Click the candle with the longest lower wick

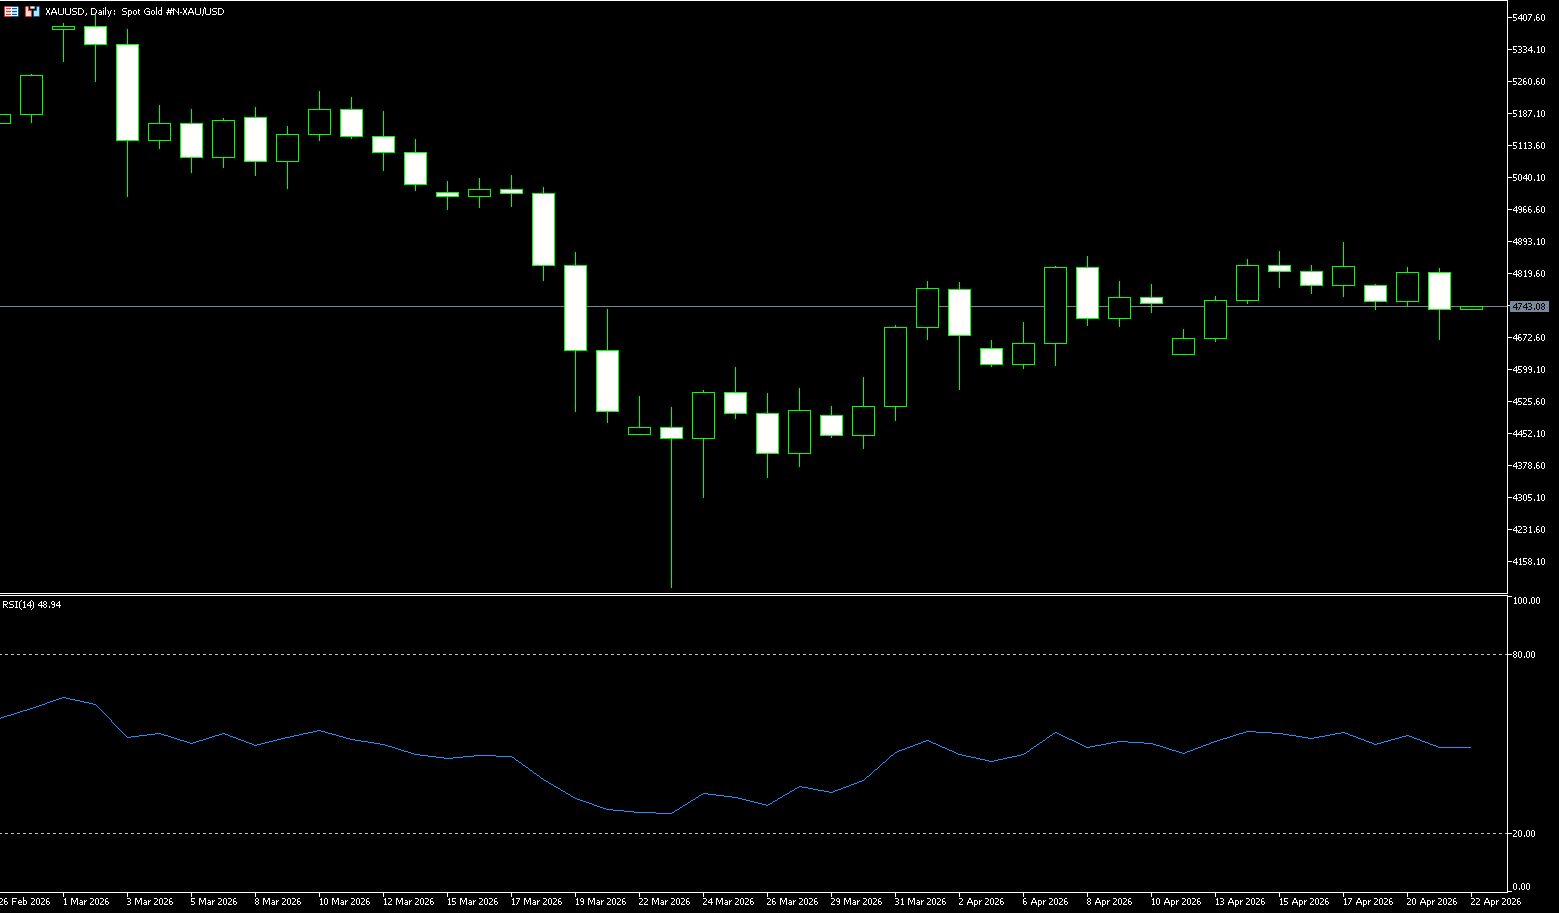(671, 433)
